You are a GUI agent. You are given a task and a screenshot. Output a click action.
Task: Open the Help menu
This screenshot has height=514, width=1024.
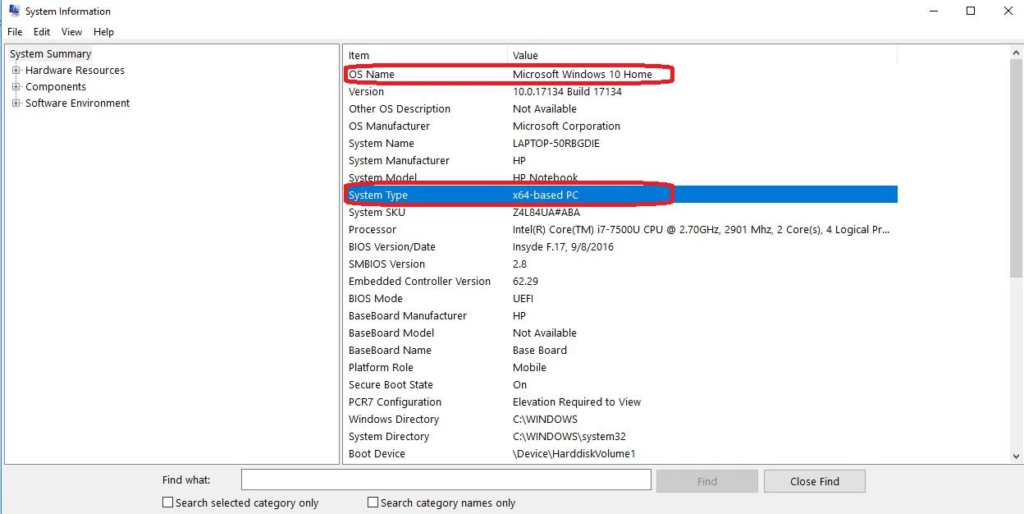click(x=104, y=32)
